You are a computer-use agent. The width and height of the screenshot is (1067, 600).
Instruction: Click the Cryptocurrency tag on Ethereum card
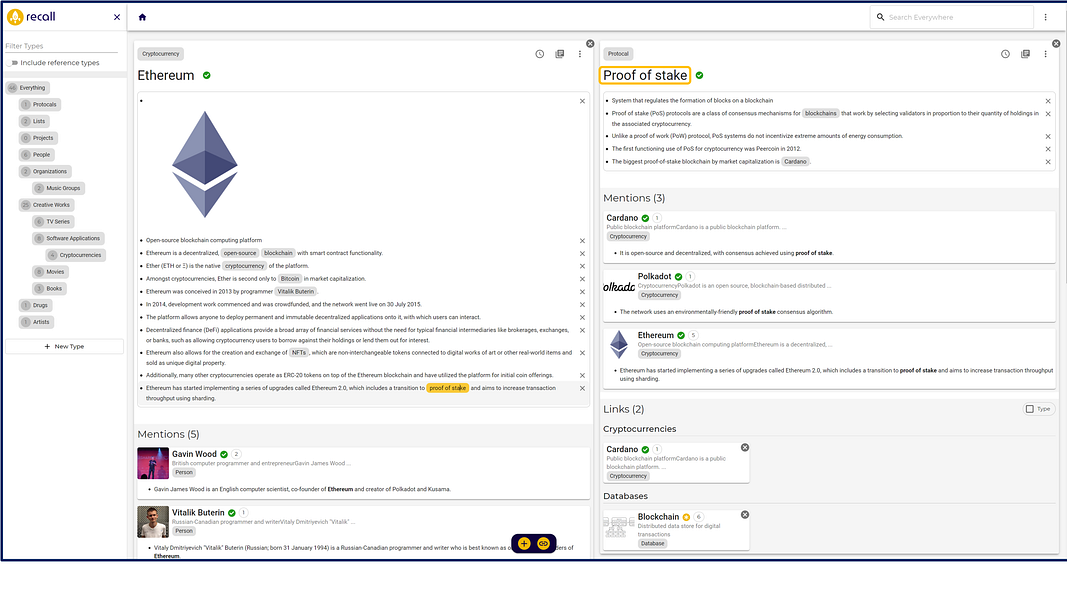tap(161, 54)
